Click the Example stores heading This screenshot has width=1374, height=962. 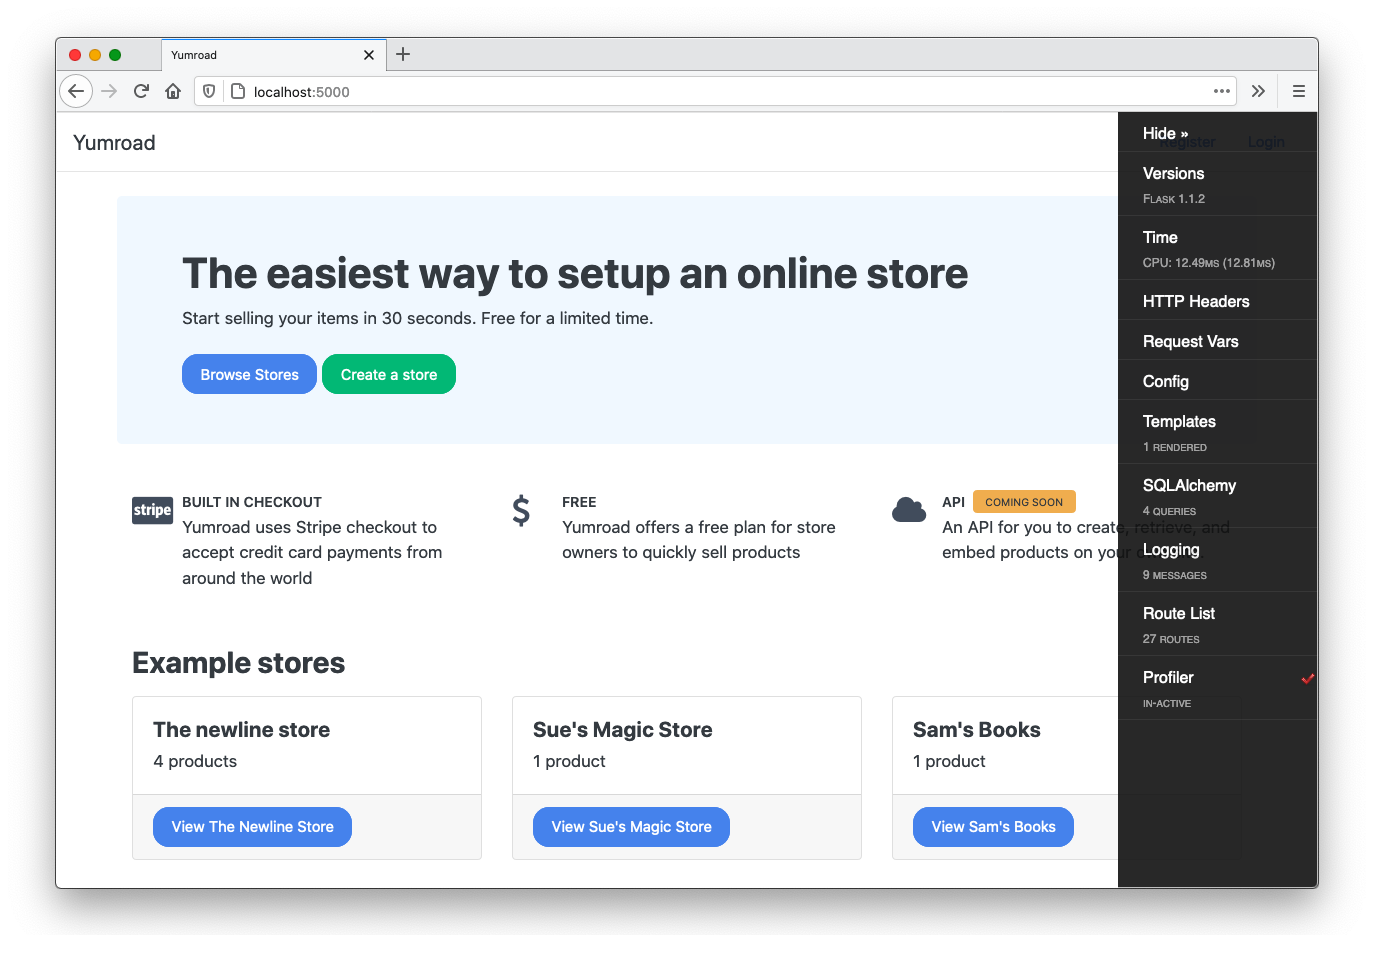coord(238,663)
